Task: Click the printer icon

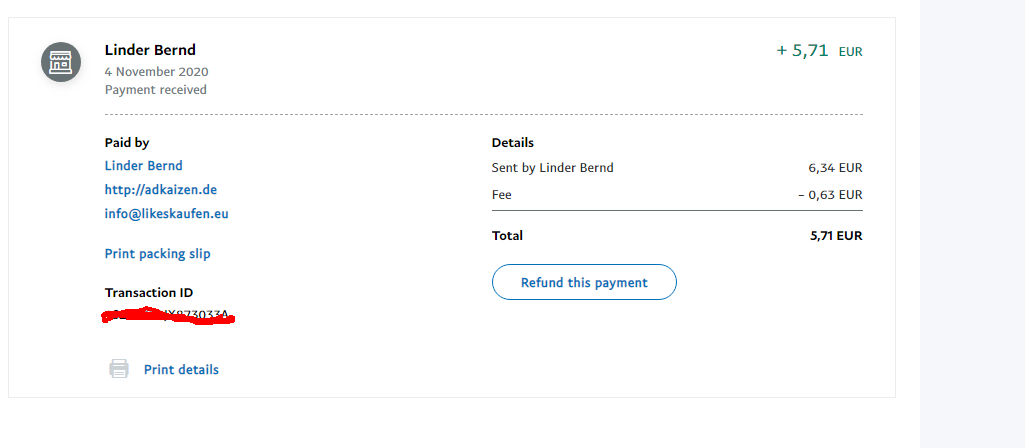Action: pyautogui.click(x=119, y=369)
